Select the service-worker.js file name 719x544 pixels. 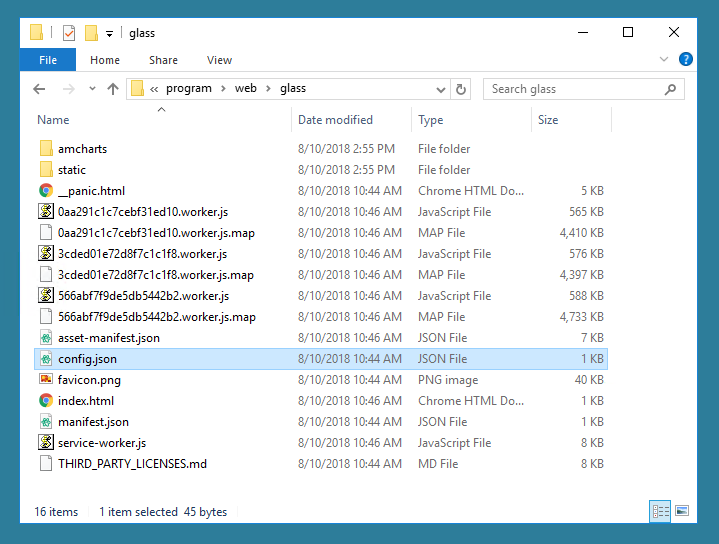click(x=102, y=443)
